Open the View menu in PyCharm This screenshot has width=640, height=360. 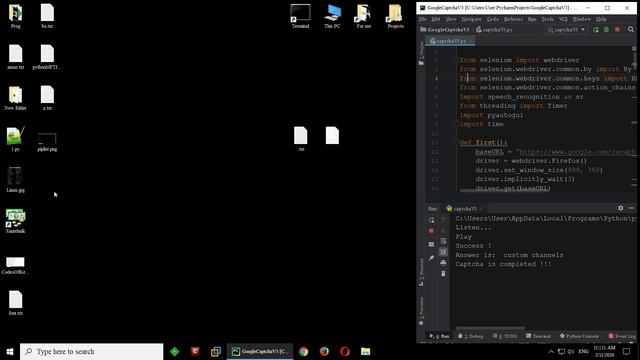coord(450,19)
